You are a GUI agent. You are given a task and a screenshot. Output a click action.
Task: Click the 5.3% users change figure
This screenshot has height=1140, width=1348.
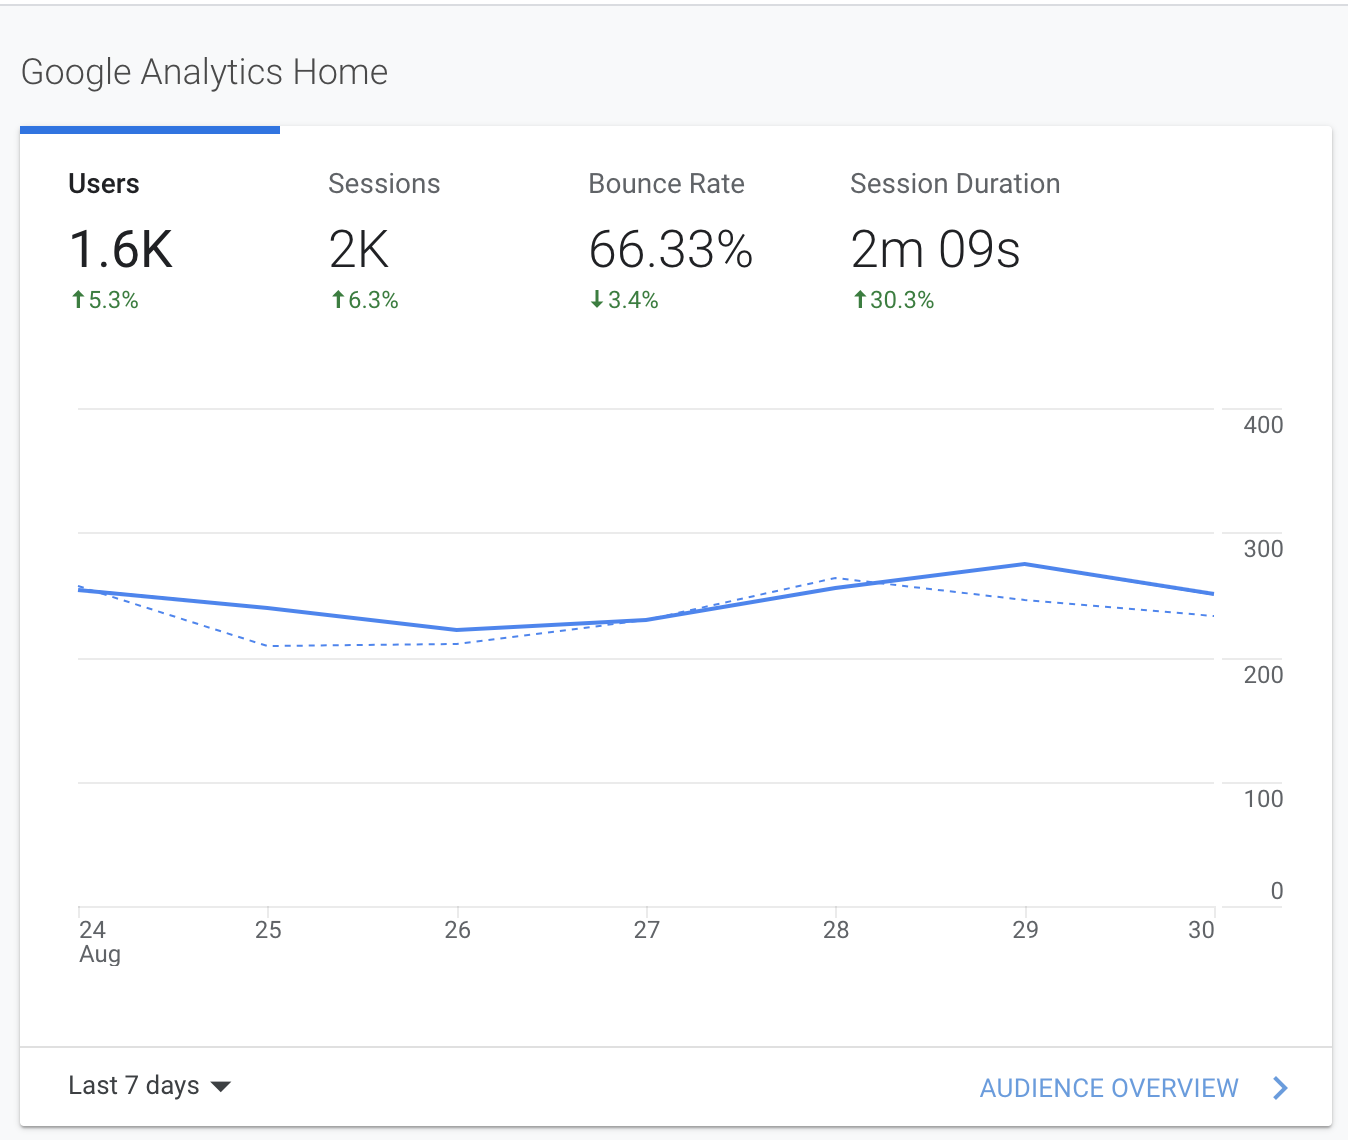pos(114,300)
